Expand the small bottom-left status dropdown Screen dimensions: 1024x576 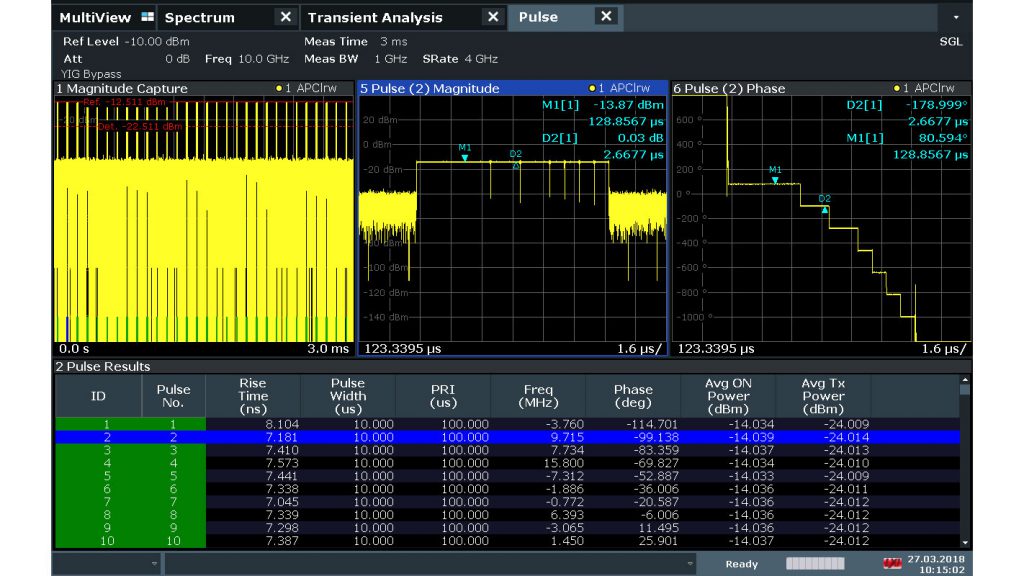coord(154,564)
